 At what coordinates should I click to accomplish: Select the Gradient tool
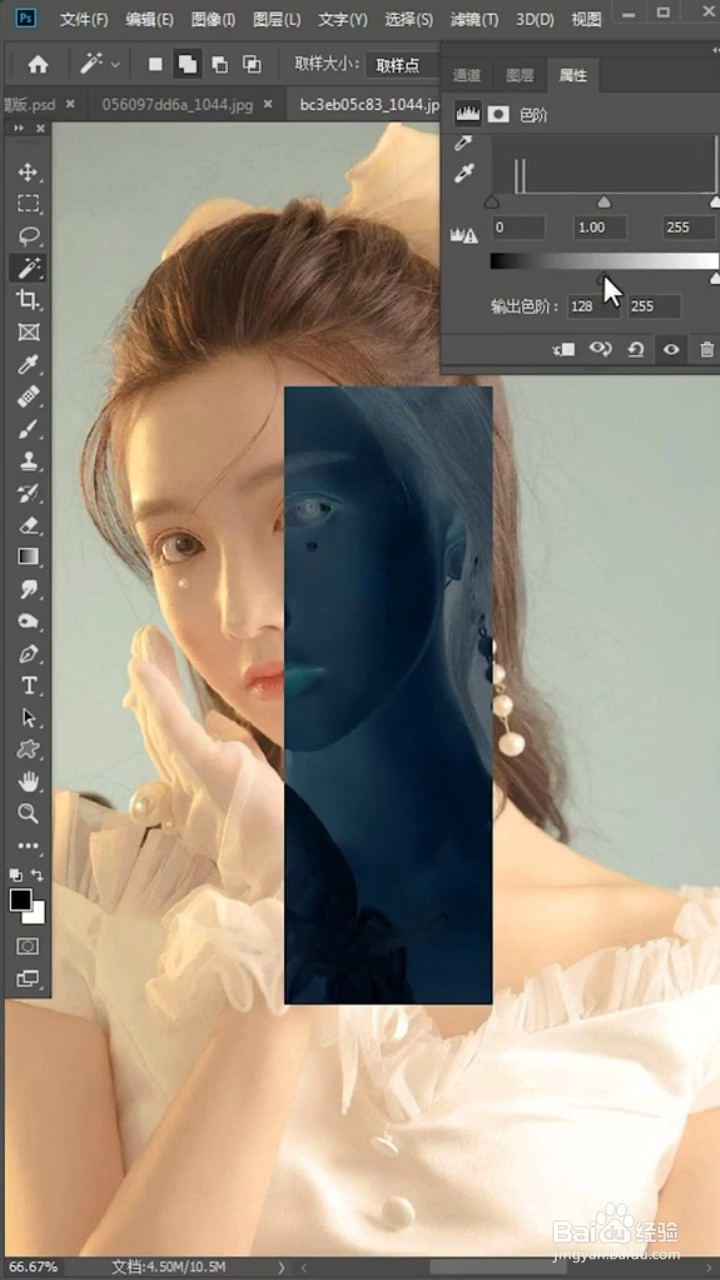28,557
